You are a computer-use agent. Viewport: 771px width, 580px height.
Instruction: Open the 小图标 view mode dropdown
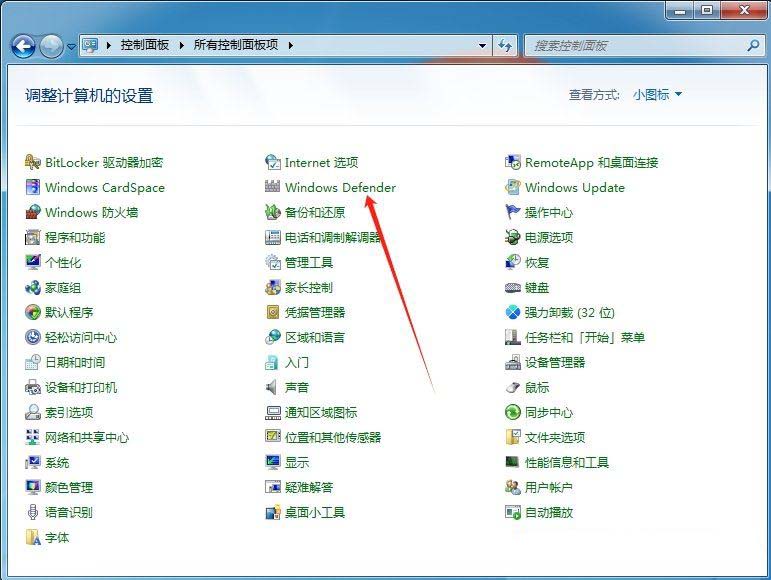pyautogui.click(x=657, y=94)
